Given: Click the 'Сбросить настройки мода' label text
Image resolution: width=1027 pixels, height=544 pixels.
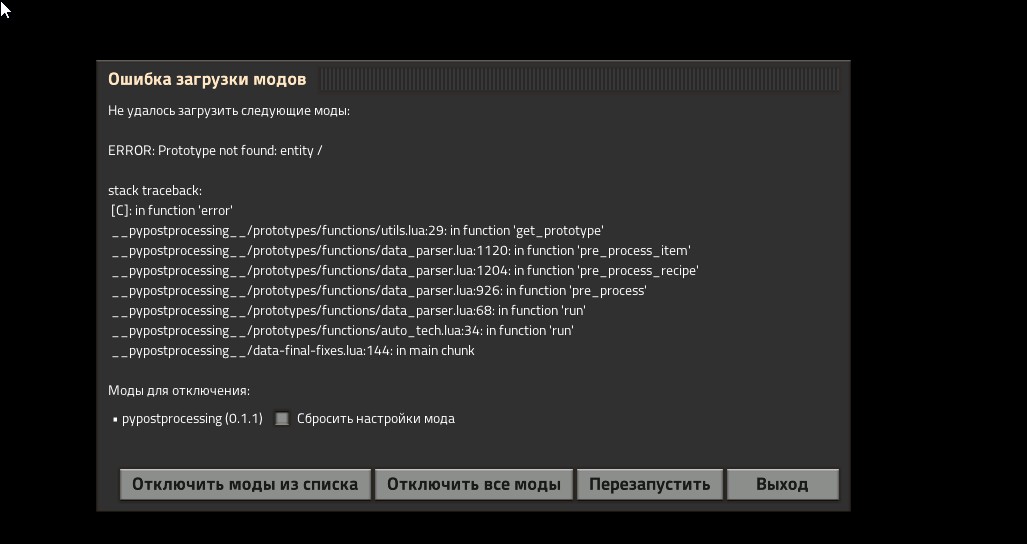Looking at the screenshot, I should click(x=375, y=419).
